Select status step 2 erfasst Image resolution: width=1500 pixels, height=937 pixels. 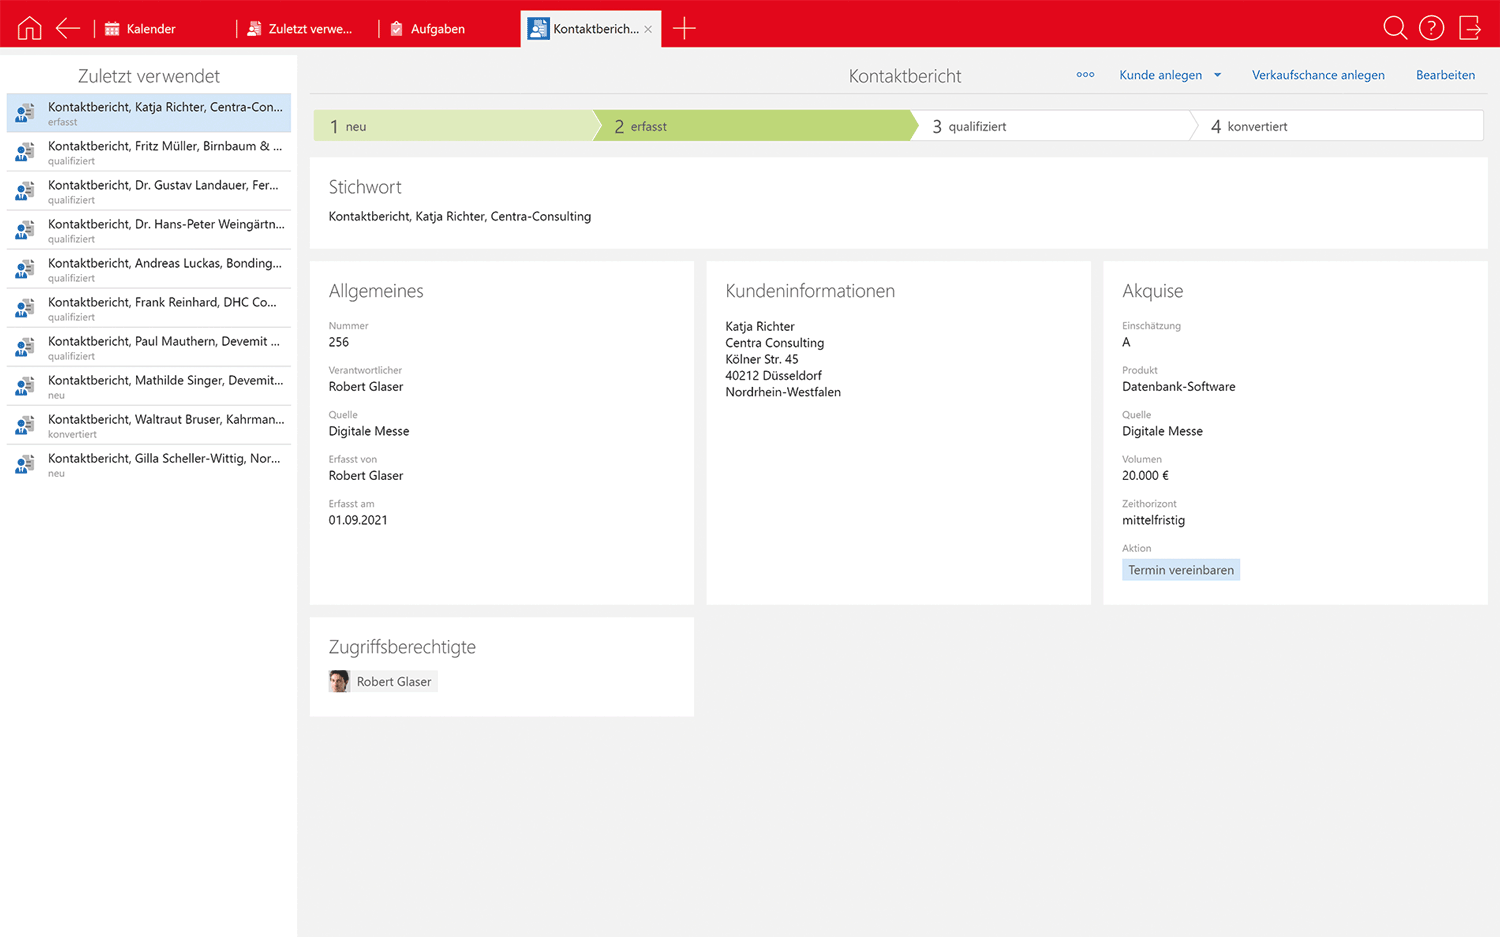point(755,126)
